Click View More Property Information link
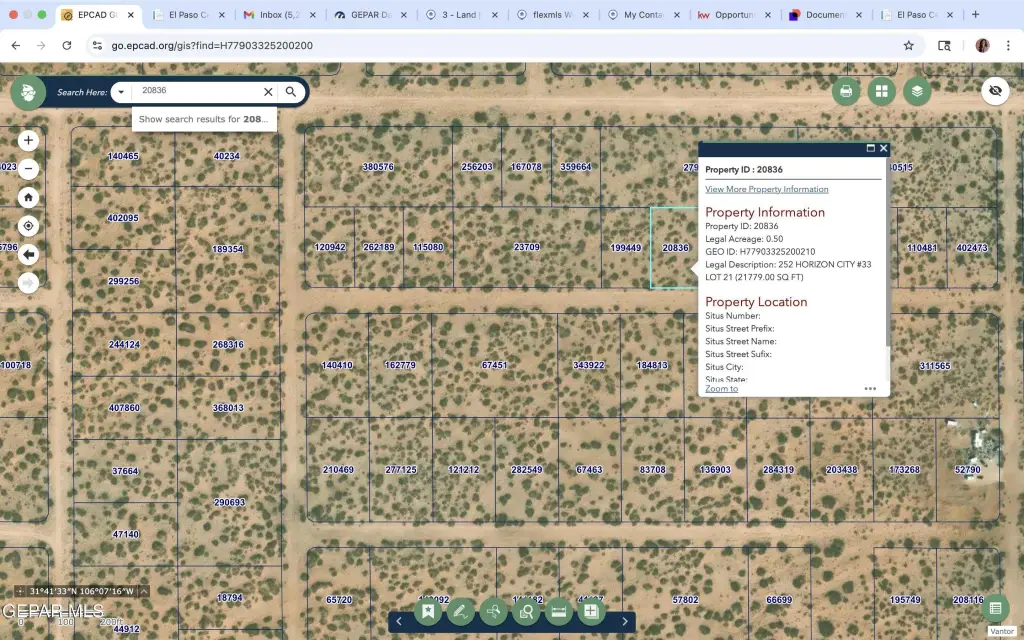 pos(766,189)
